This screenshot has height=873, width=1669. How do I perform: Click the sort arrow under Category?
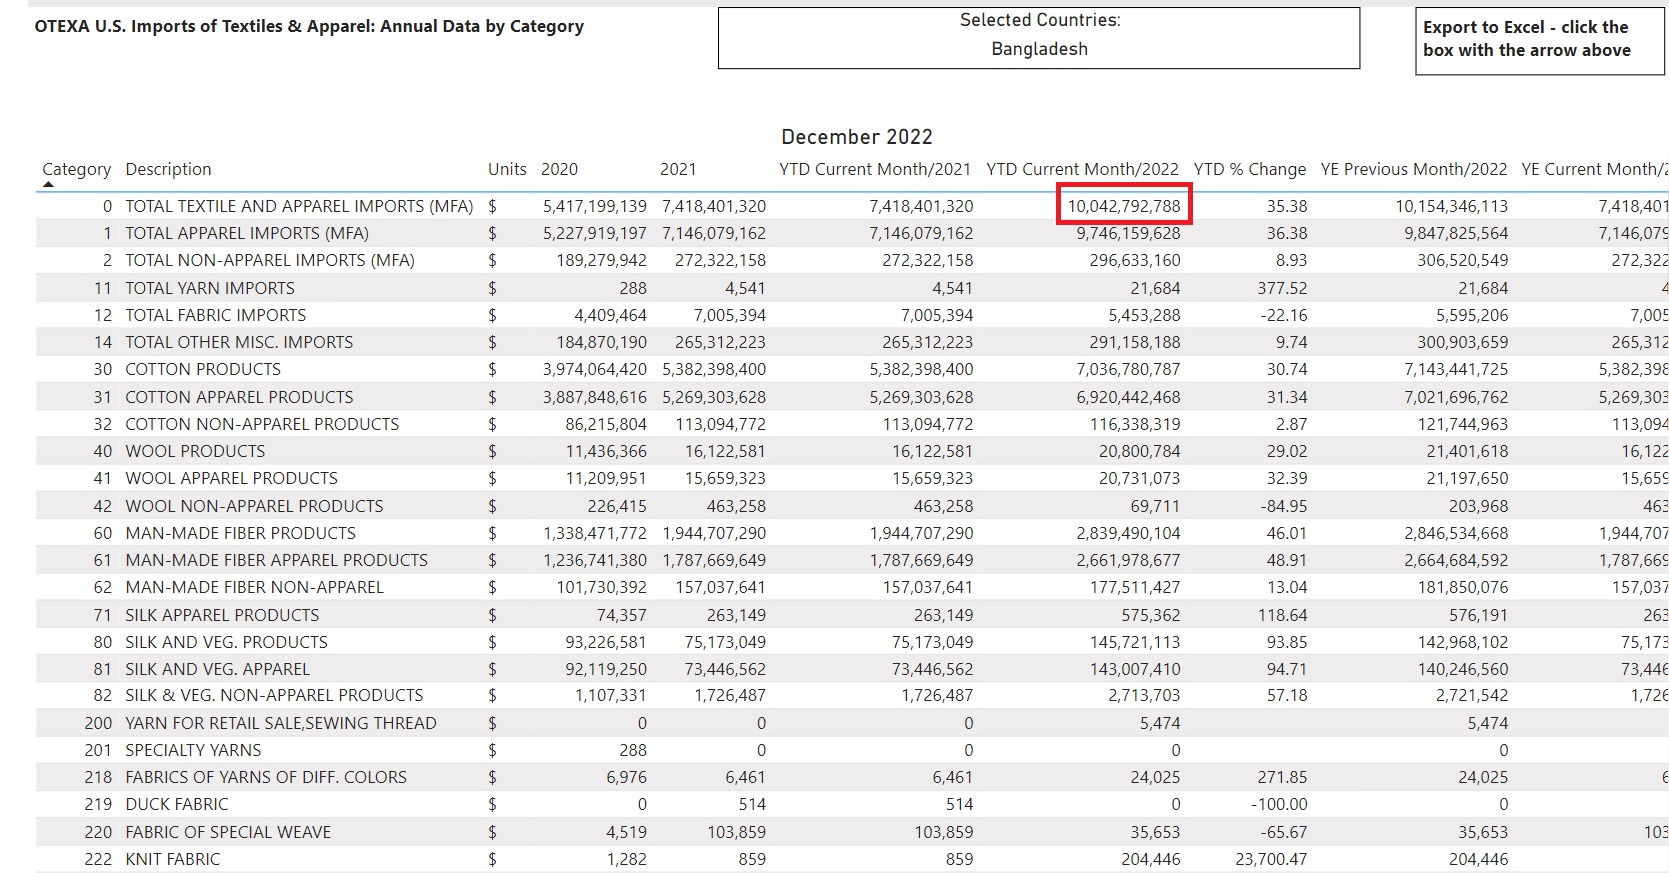pyautogui.click(x=49, y=184)
